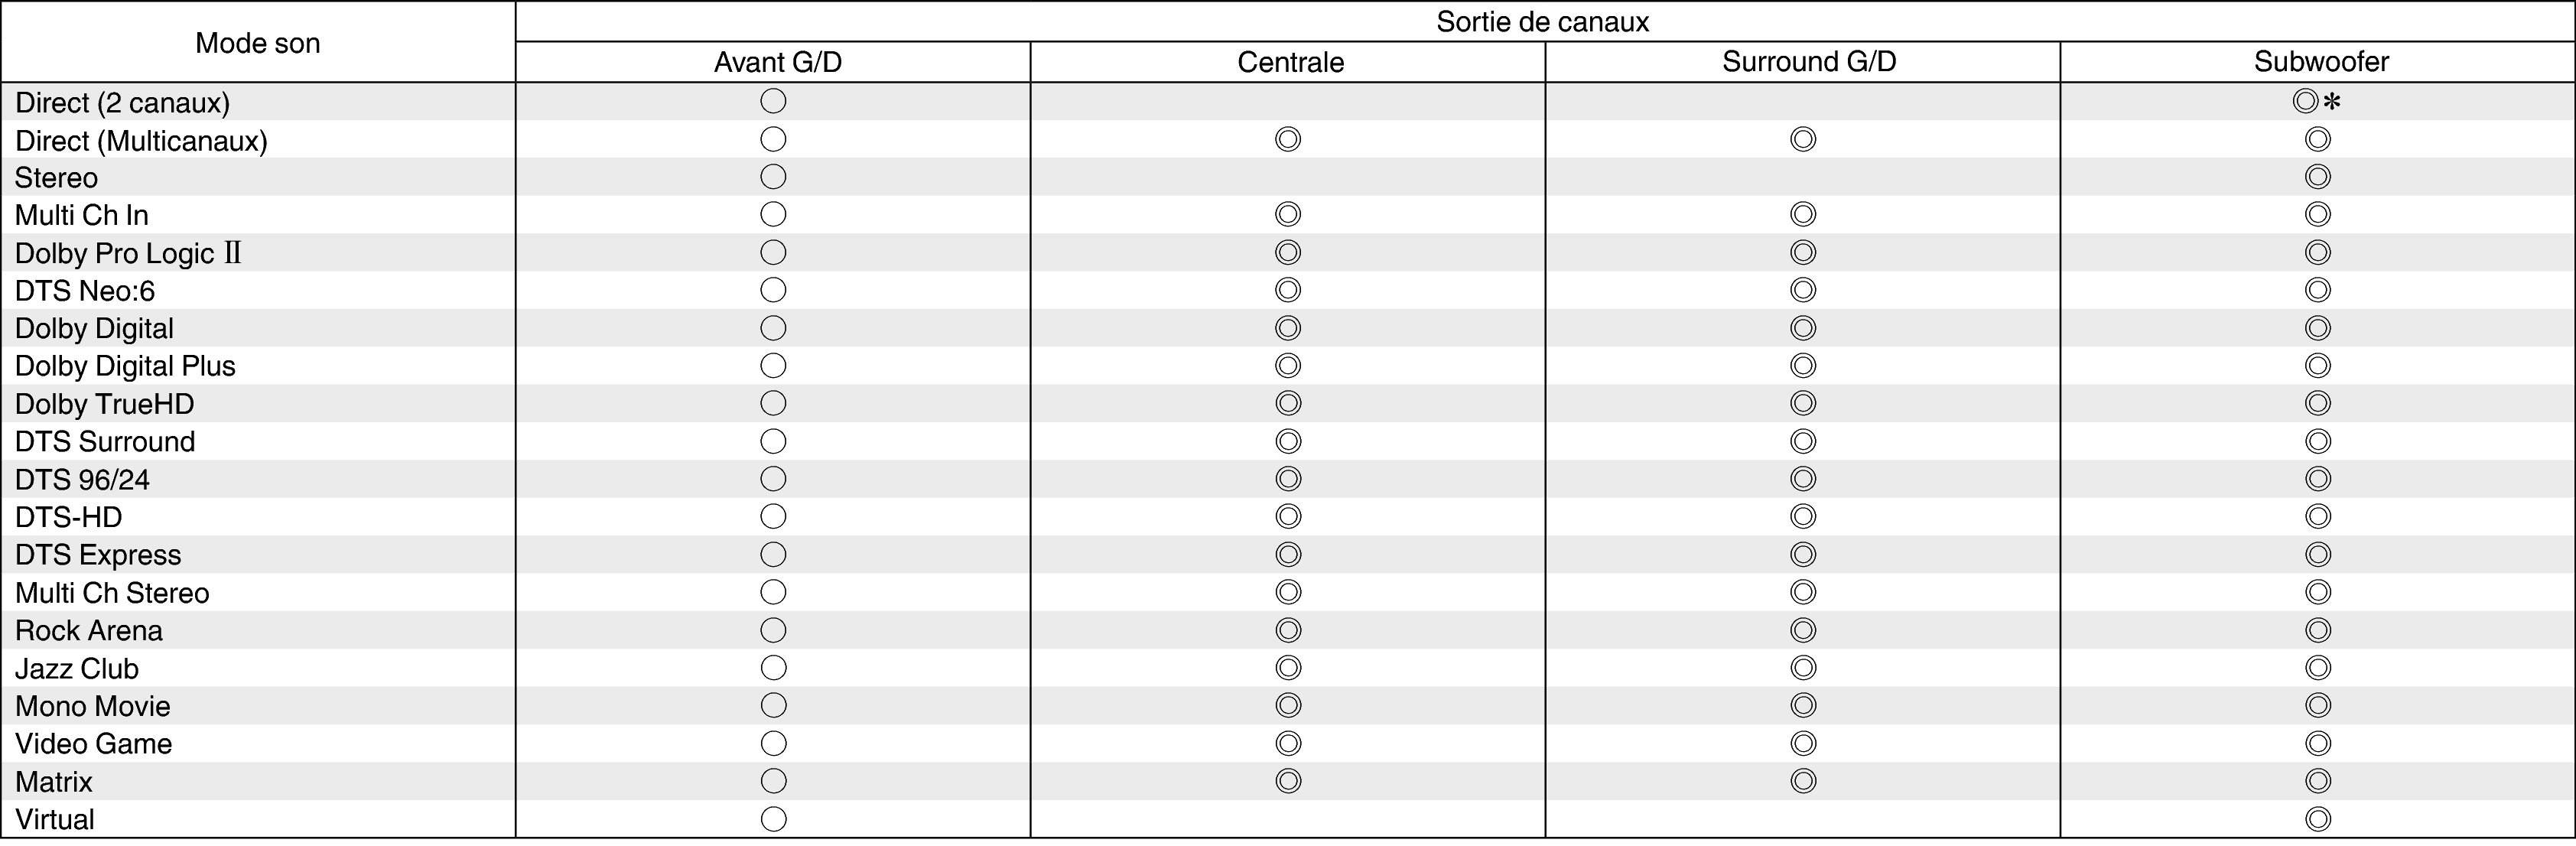
Task: Click the Mode son header cell
Action: (x=258, y=43)
